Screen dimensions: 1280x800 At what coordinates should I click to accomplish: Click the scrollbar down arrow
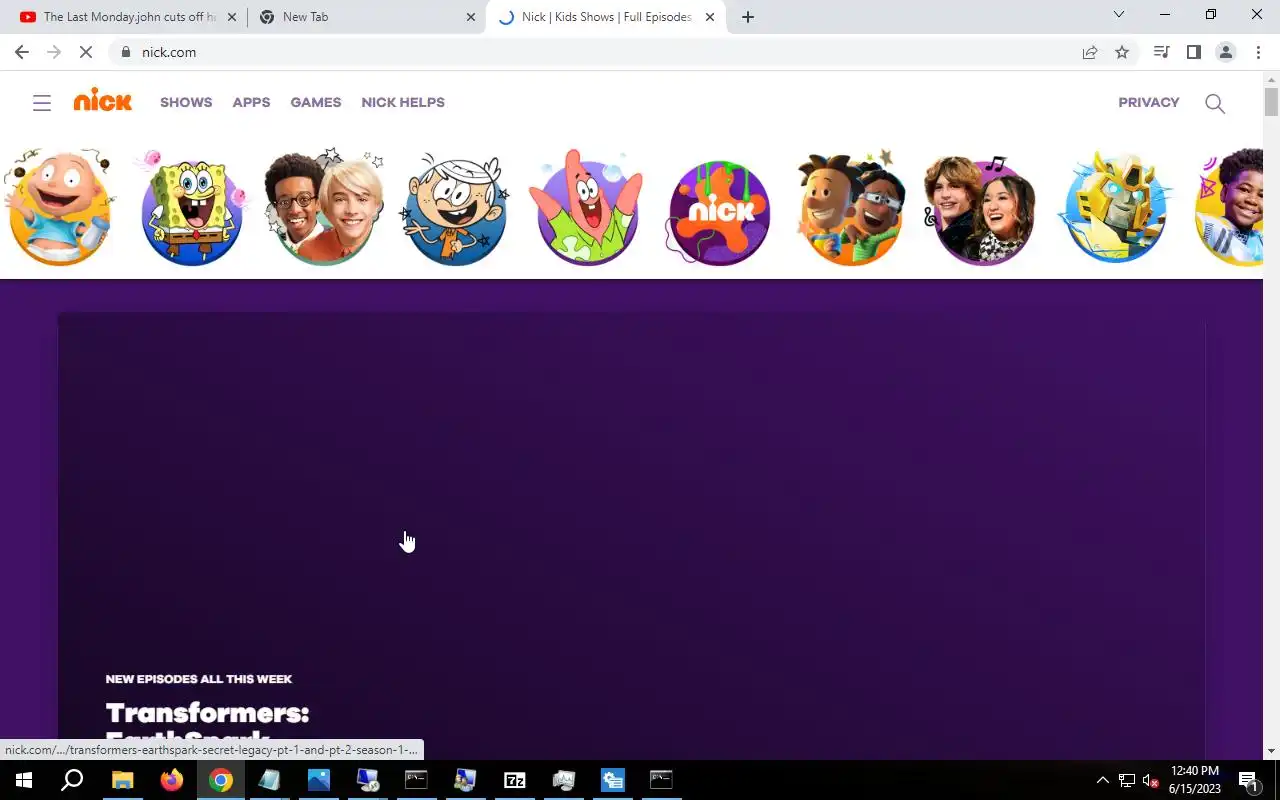coord(1271,751)
